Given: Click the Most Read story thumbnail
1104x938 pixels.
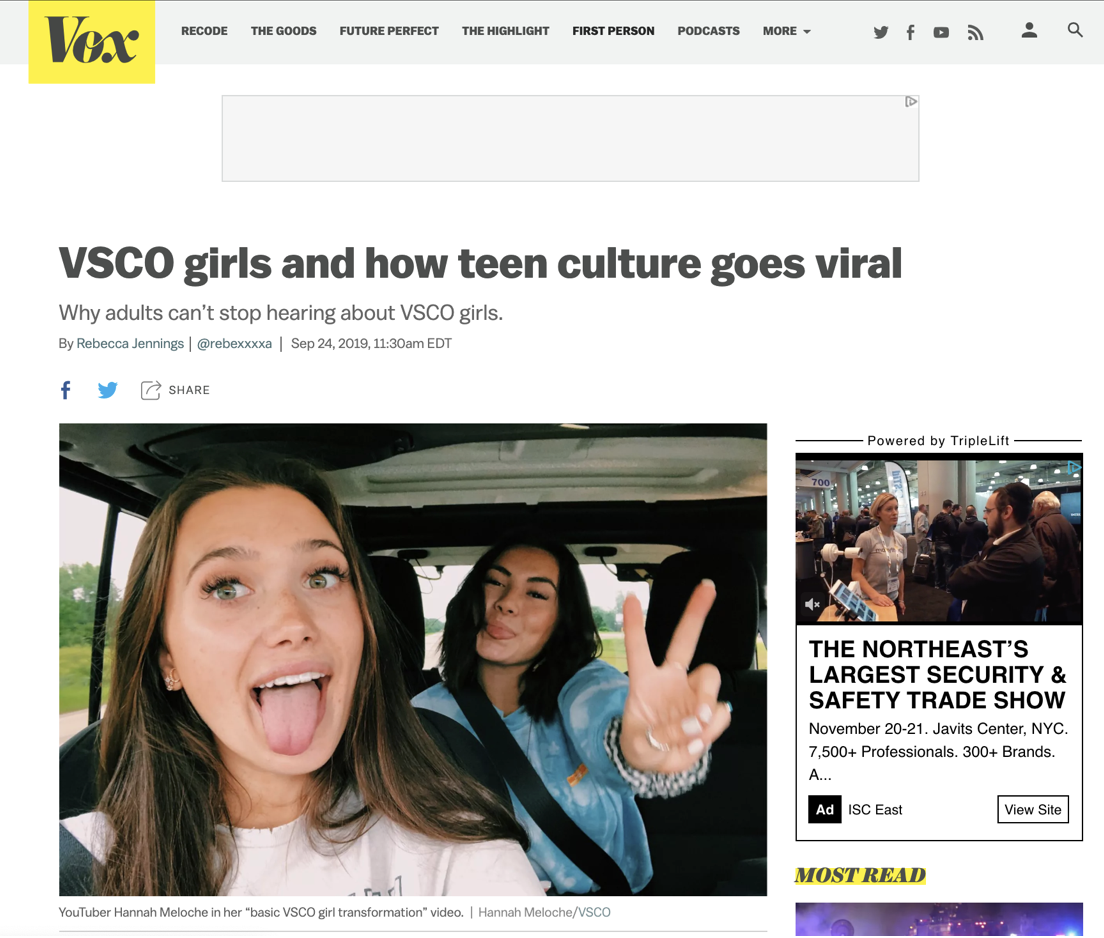Looking at the screenshot, I should [939, 920].
